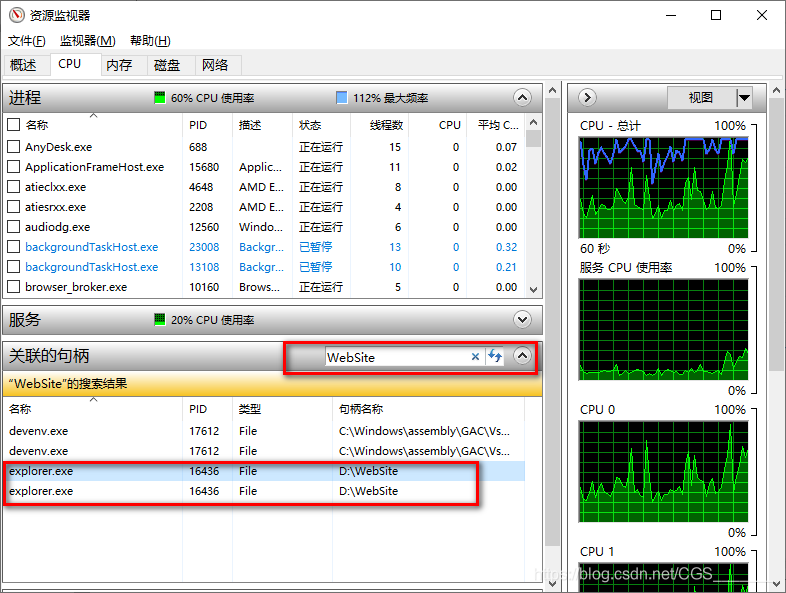Check the AnyDesk.exe process checkbox

tap(14, 146)
